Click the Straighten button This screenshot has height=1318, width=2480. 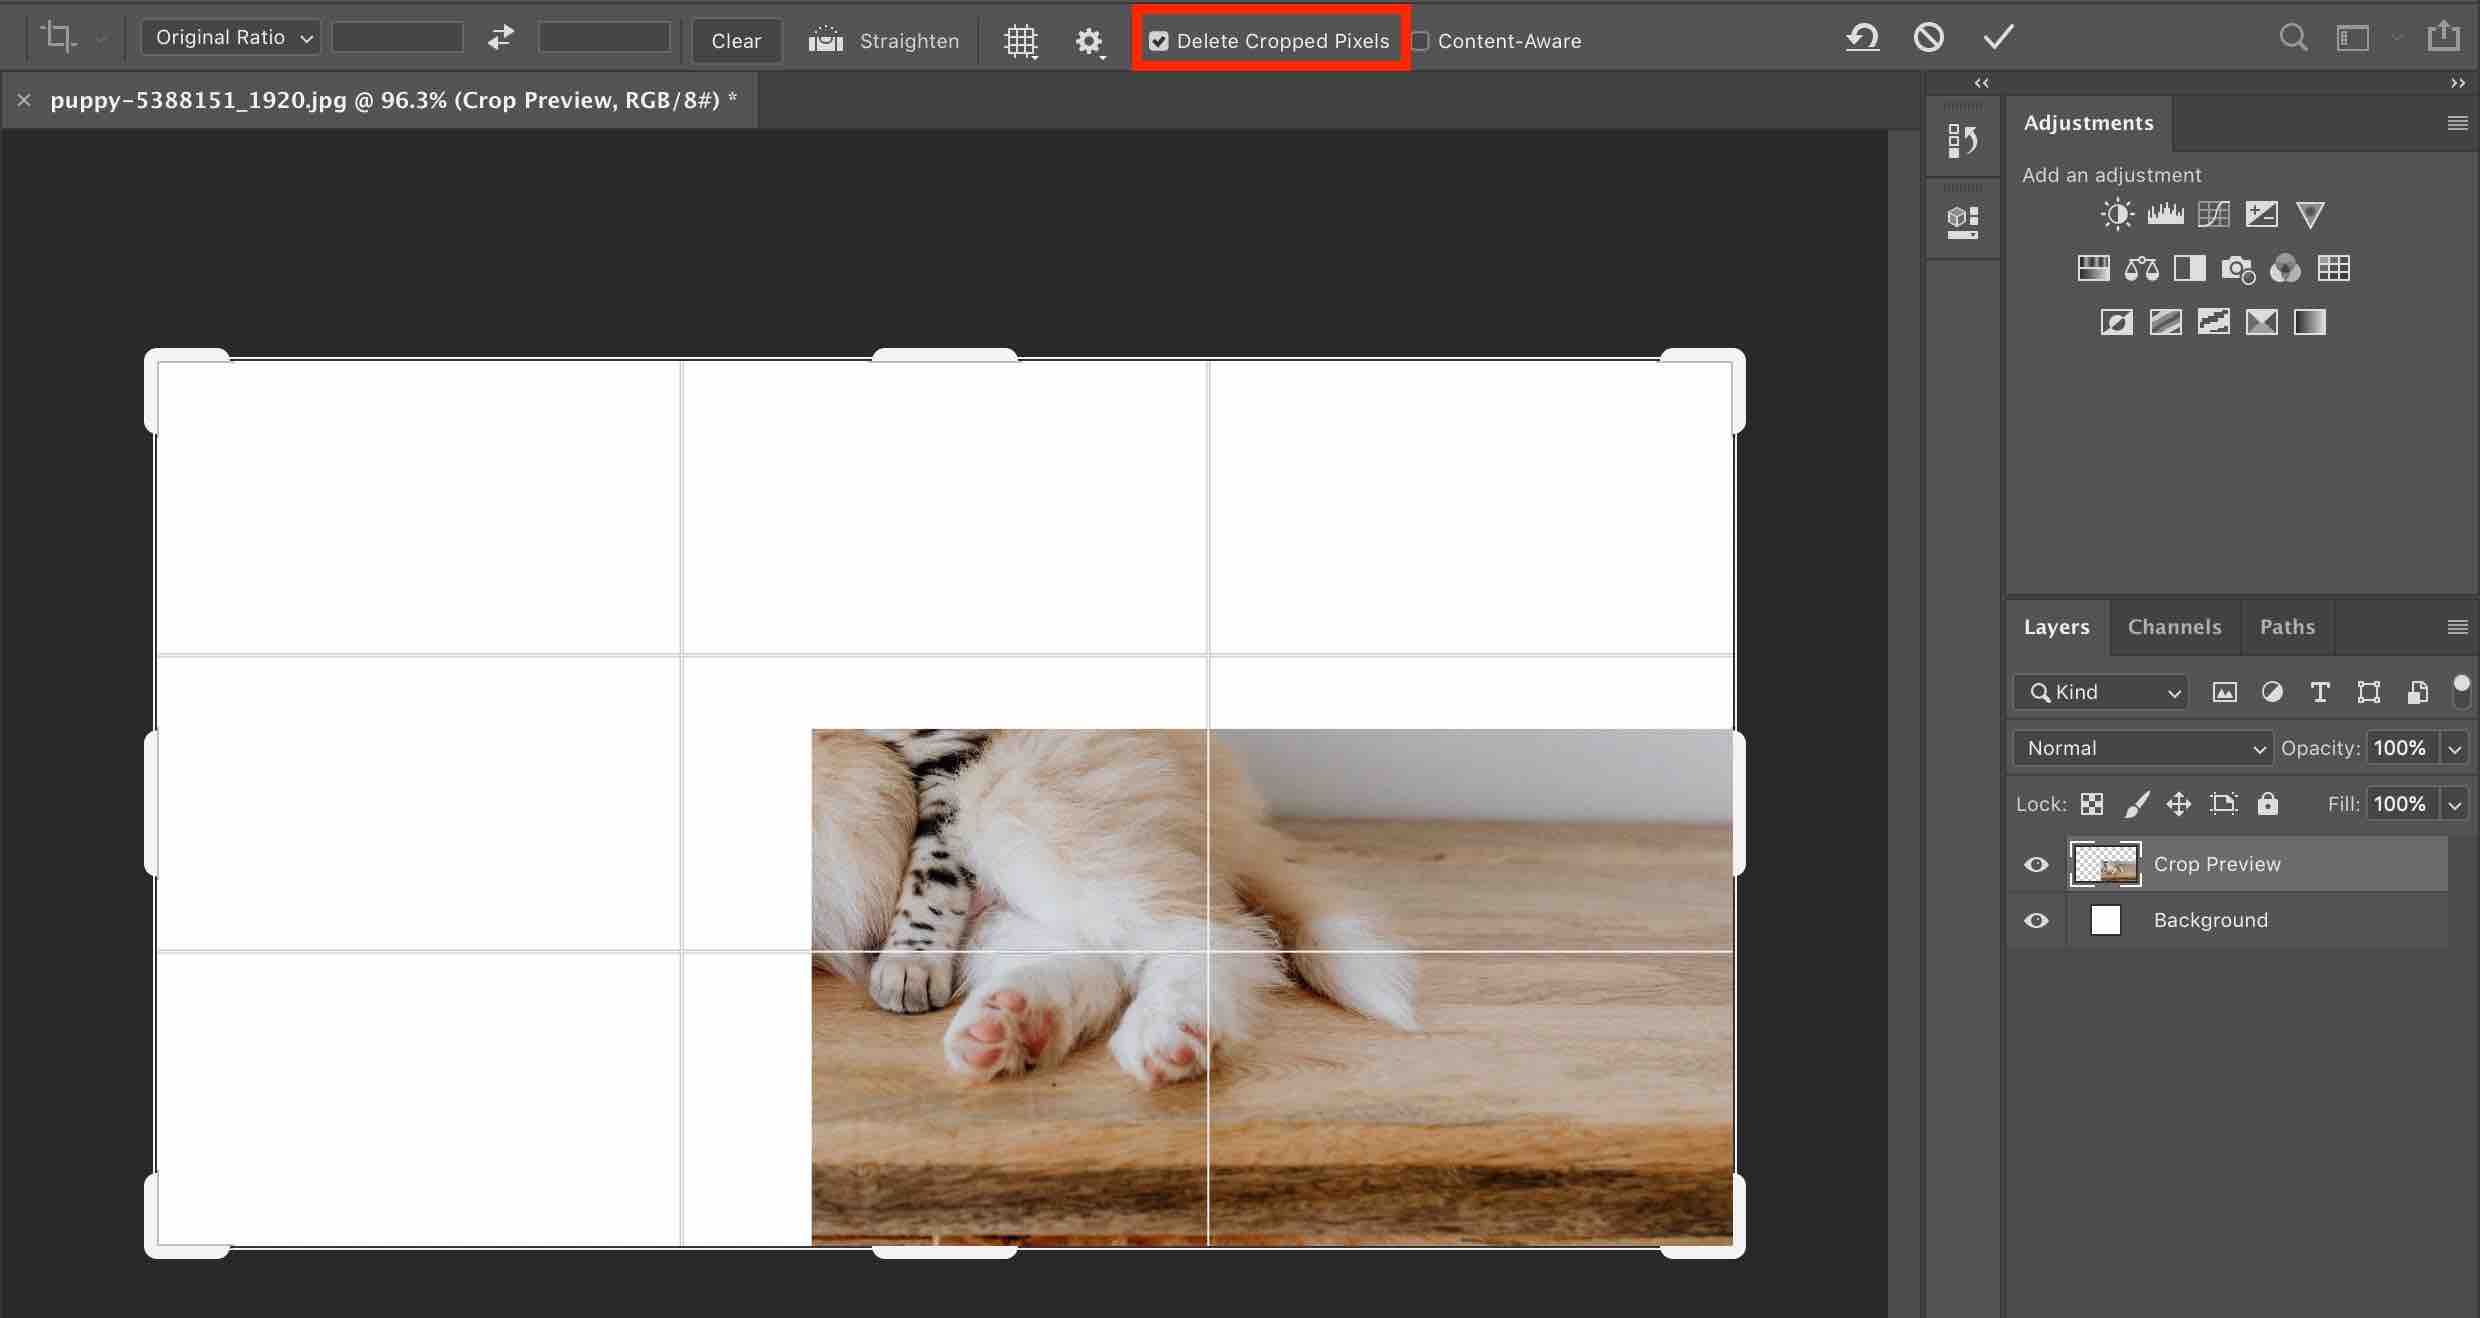884,41
